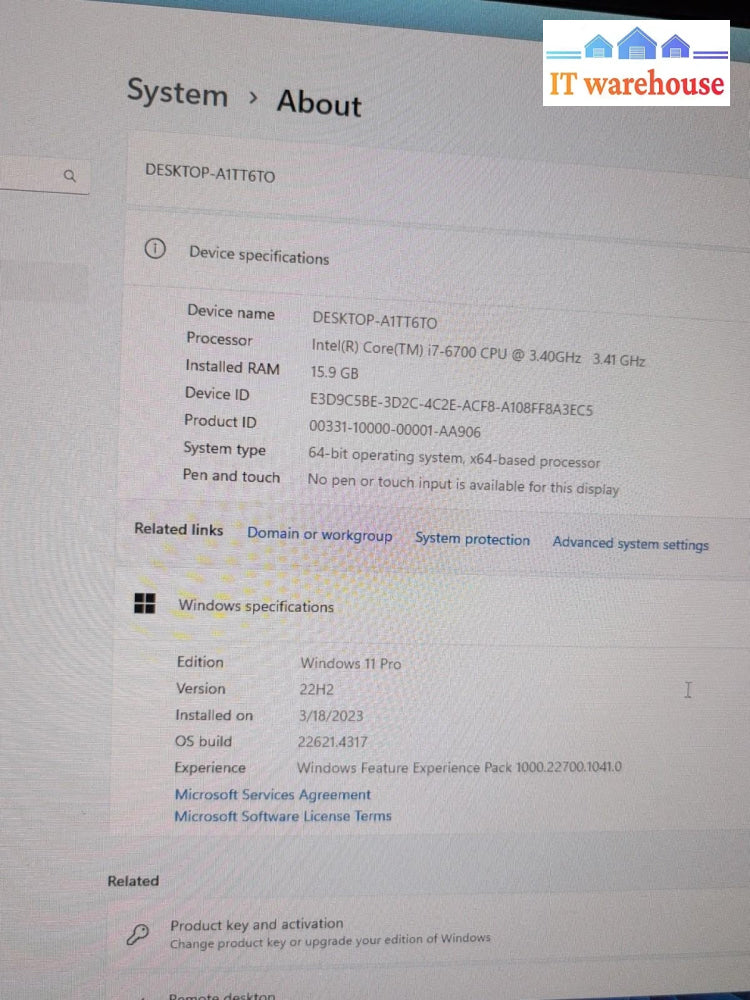Go back to System in the breadcrumb
The height and width of the screenshot is (1000, 750).
(x=177, y=93)
